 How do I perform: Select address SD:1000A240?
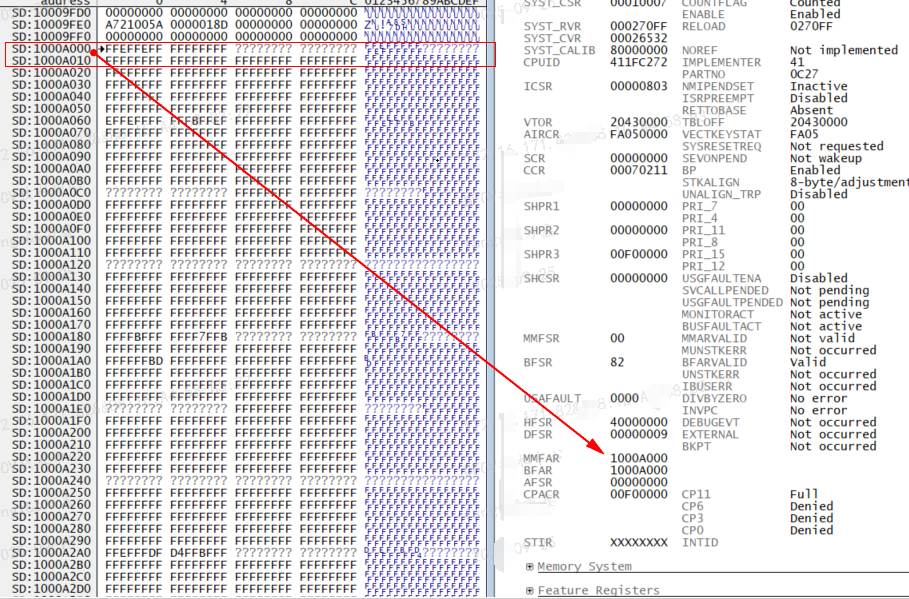pos(52,481)
